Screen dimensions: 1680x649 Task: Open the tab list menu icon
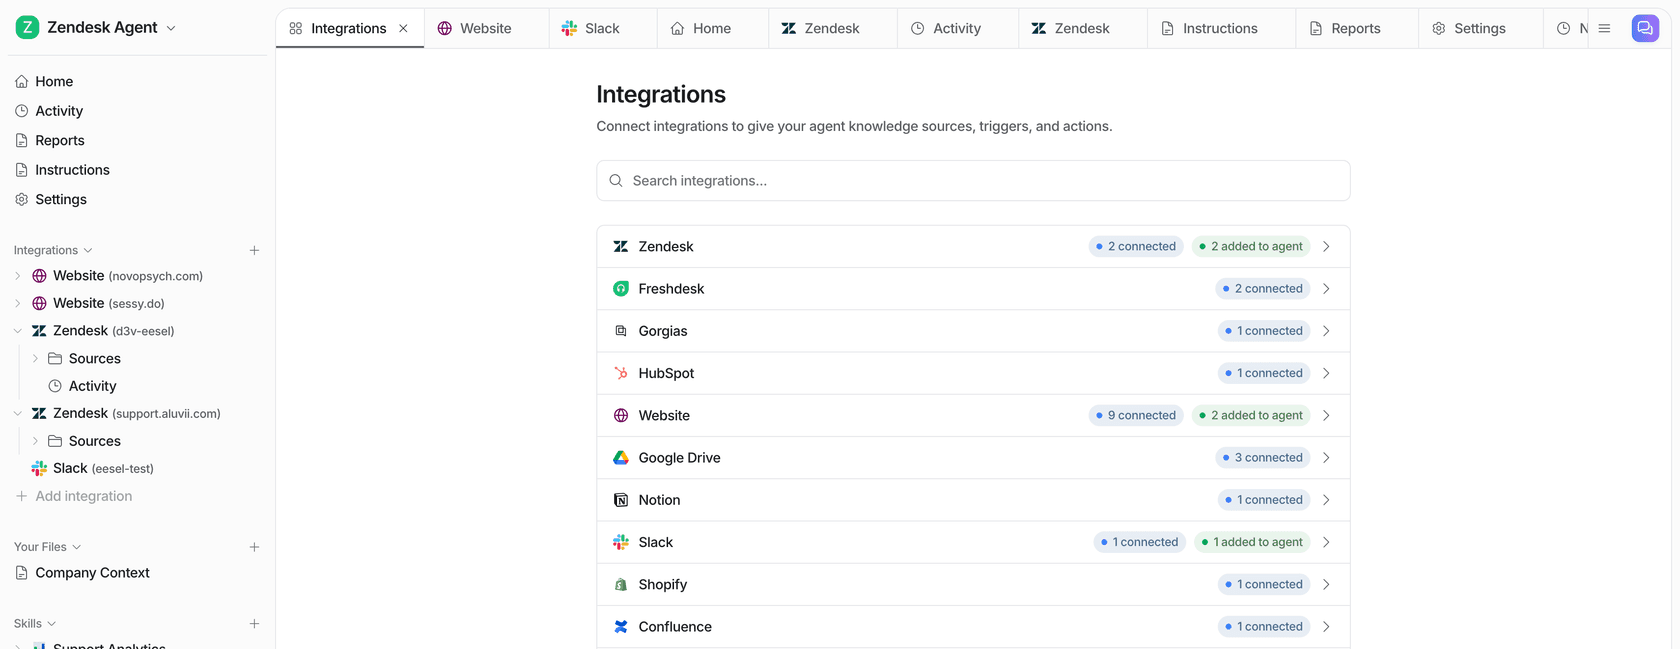coord(1604,28)
